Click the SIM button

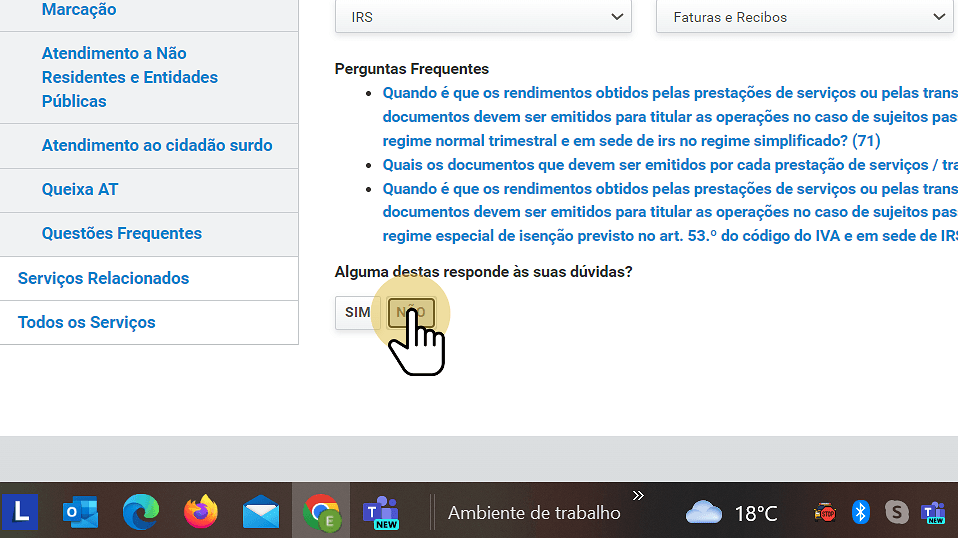click(357, 313)
